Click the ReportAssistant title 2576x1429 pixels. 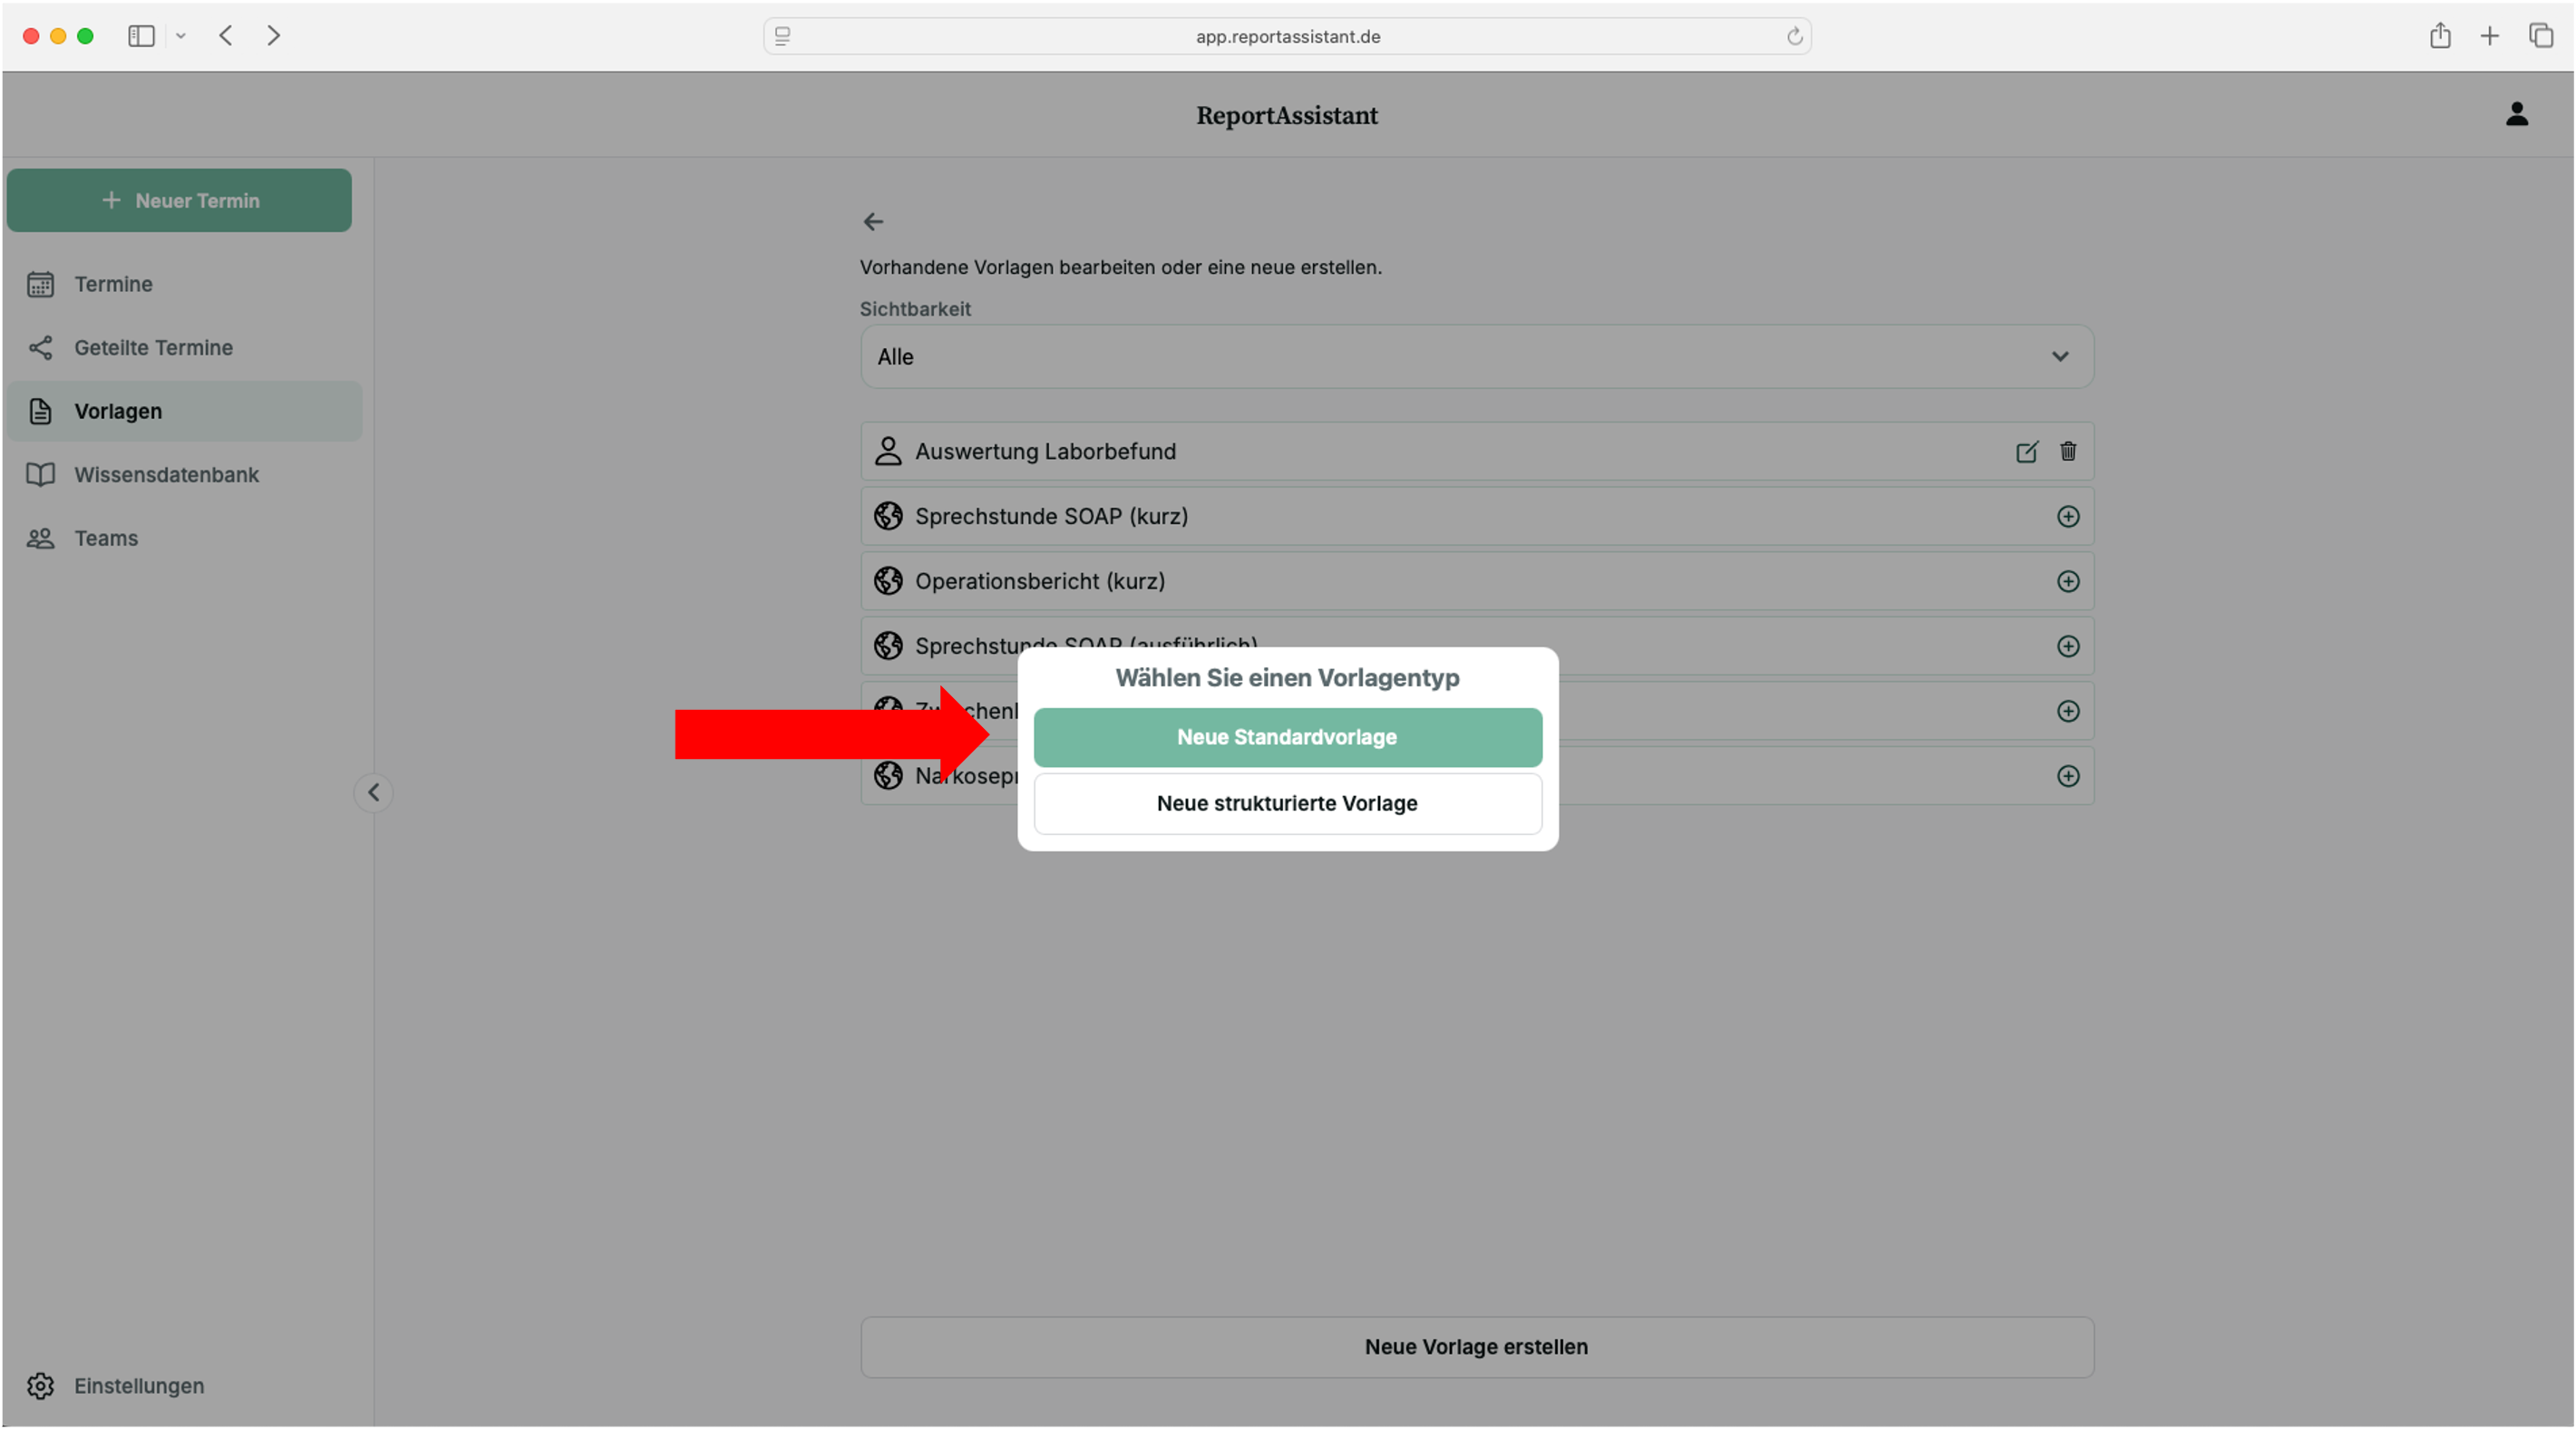click(1287, 115)
